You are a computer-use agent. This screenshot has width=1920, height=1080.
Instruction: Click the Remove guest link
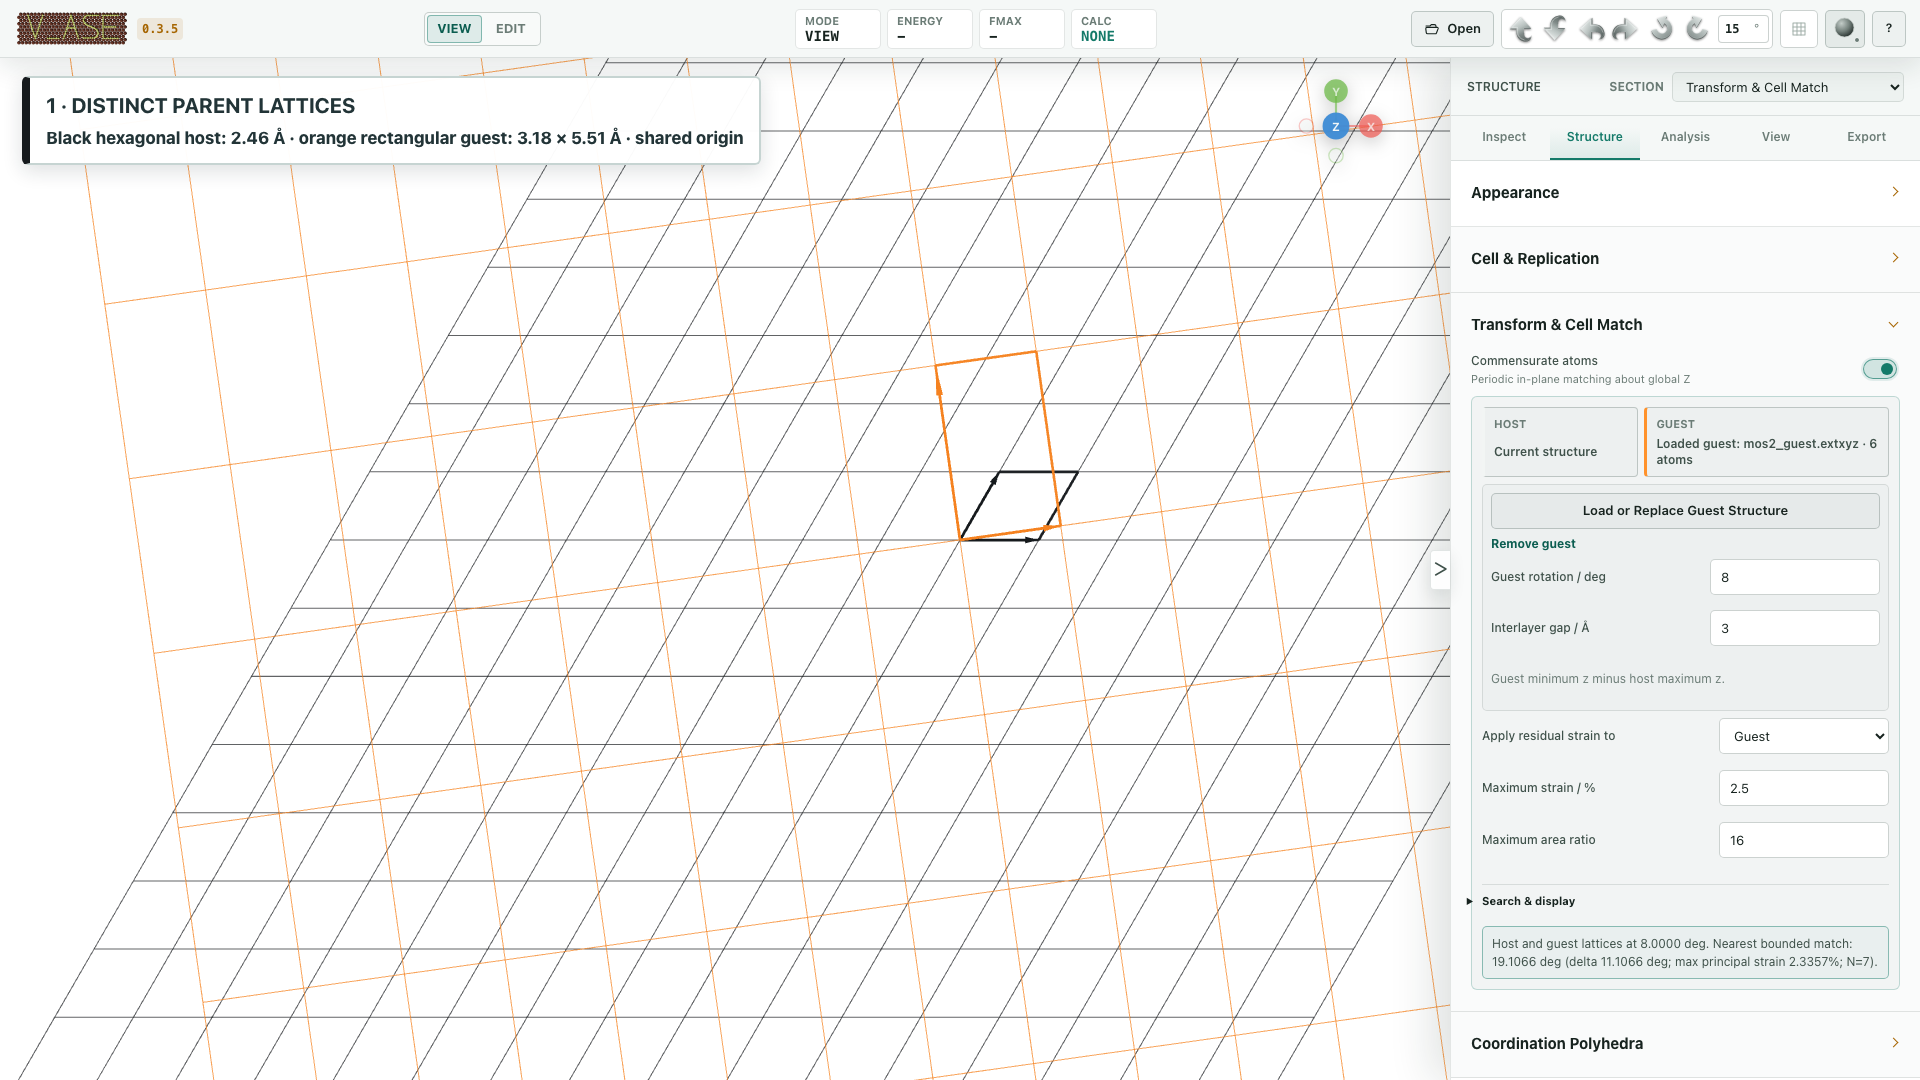click(x=1533, y=544)
